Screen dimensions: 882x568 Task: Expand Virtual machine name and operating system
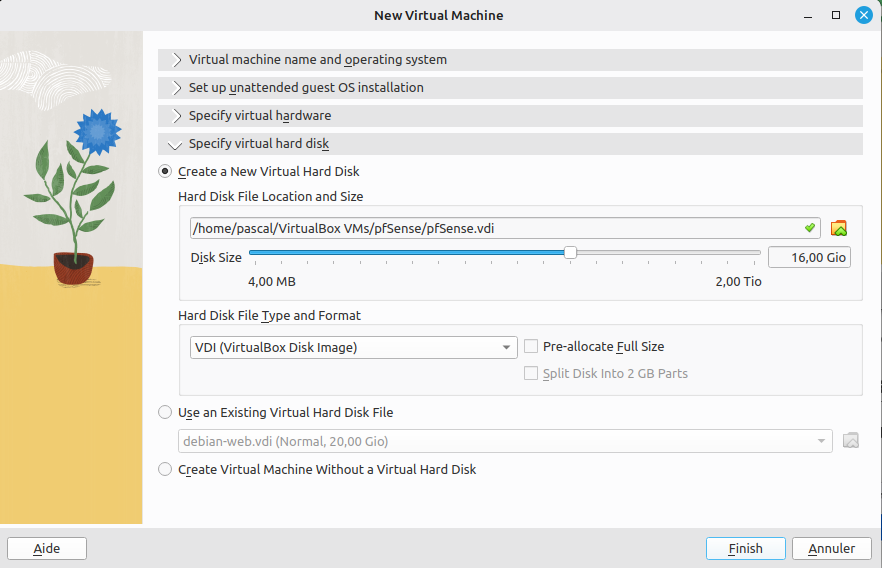tap(510, 60)
